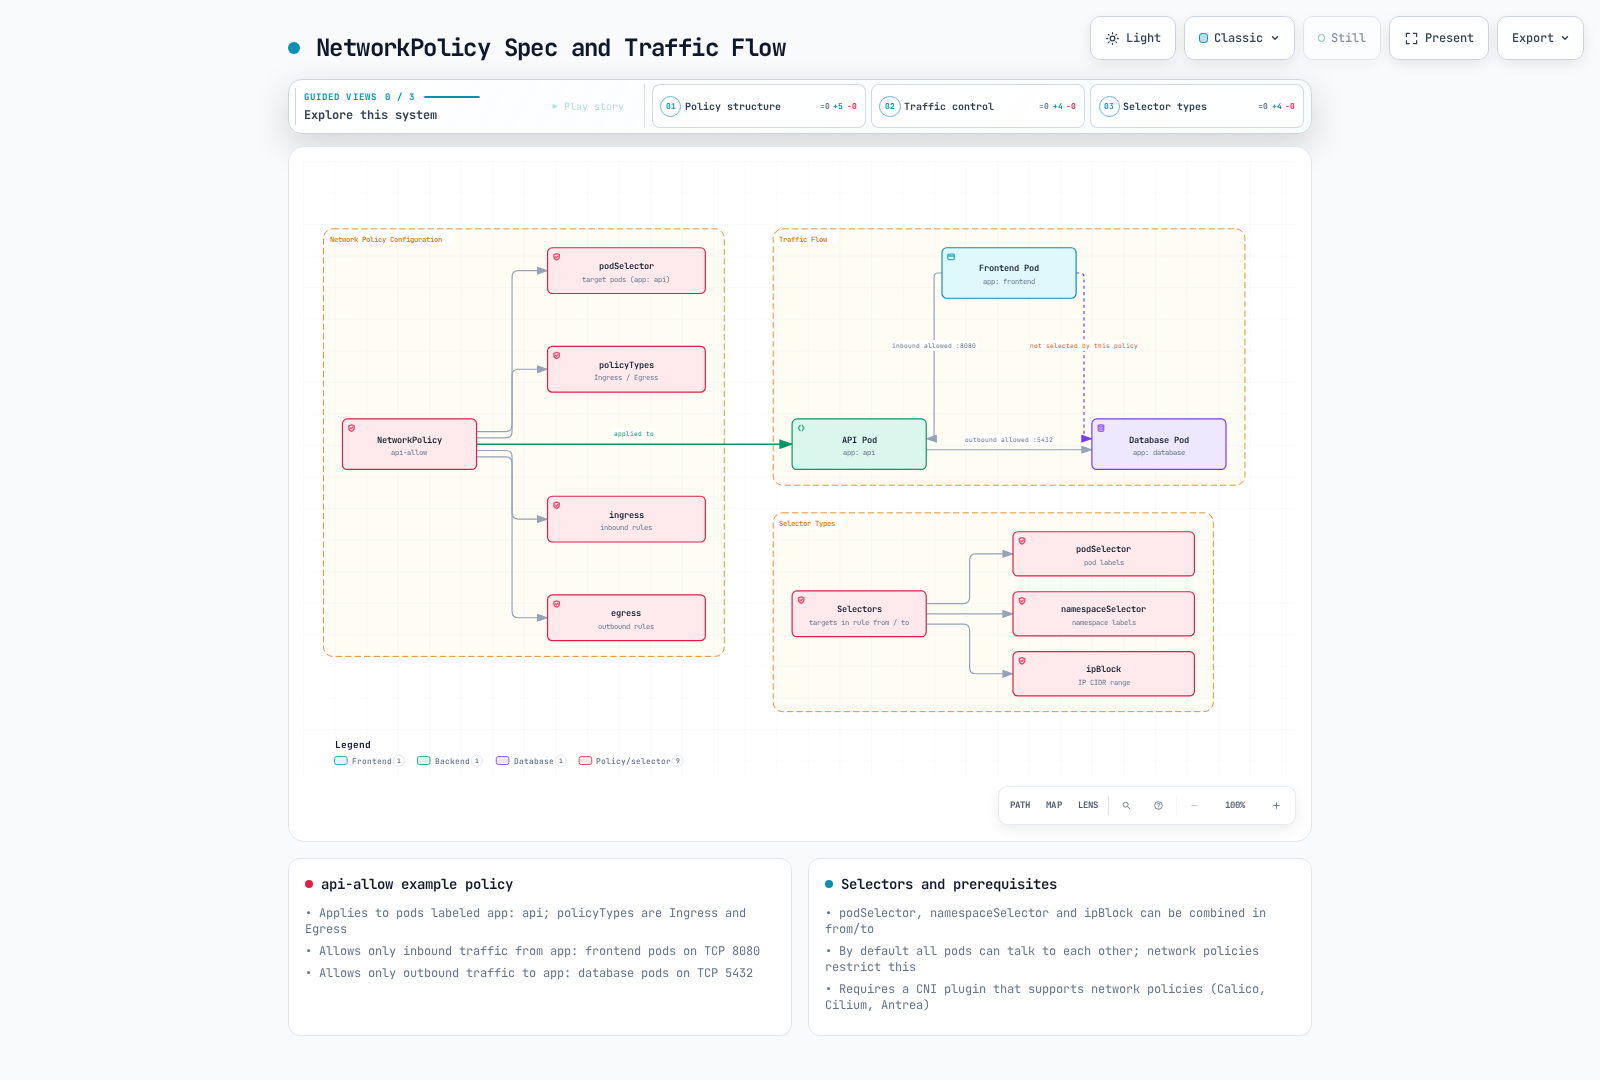This screenshot has width=1600, height=1080.
Task: Enable MAP mode in canvas toolbar
Action: coord(1054,805)
